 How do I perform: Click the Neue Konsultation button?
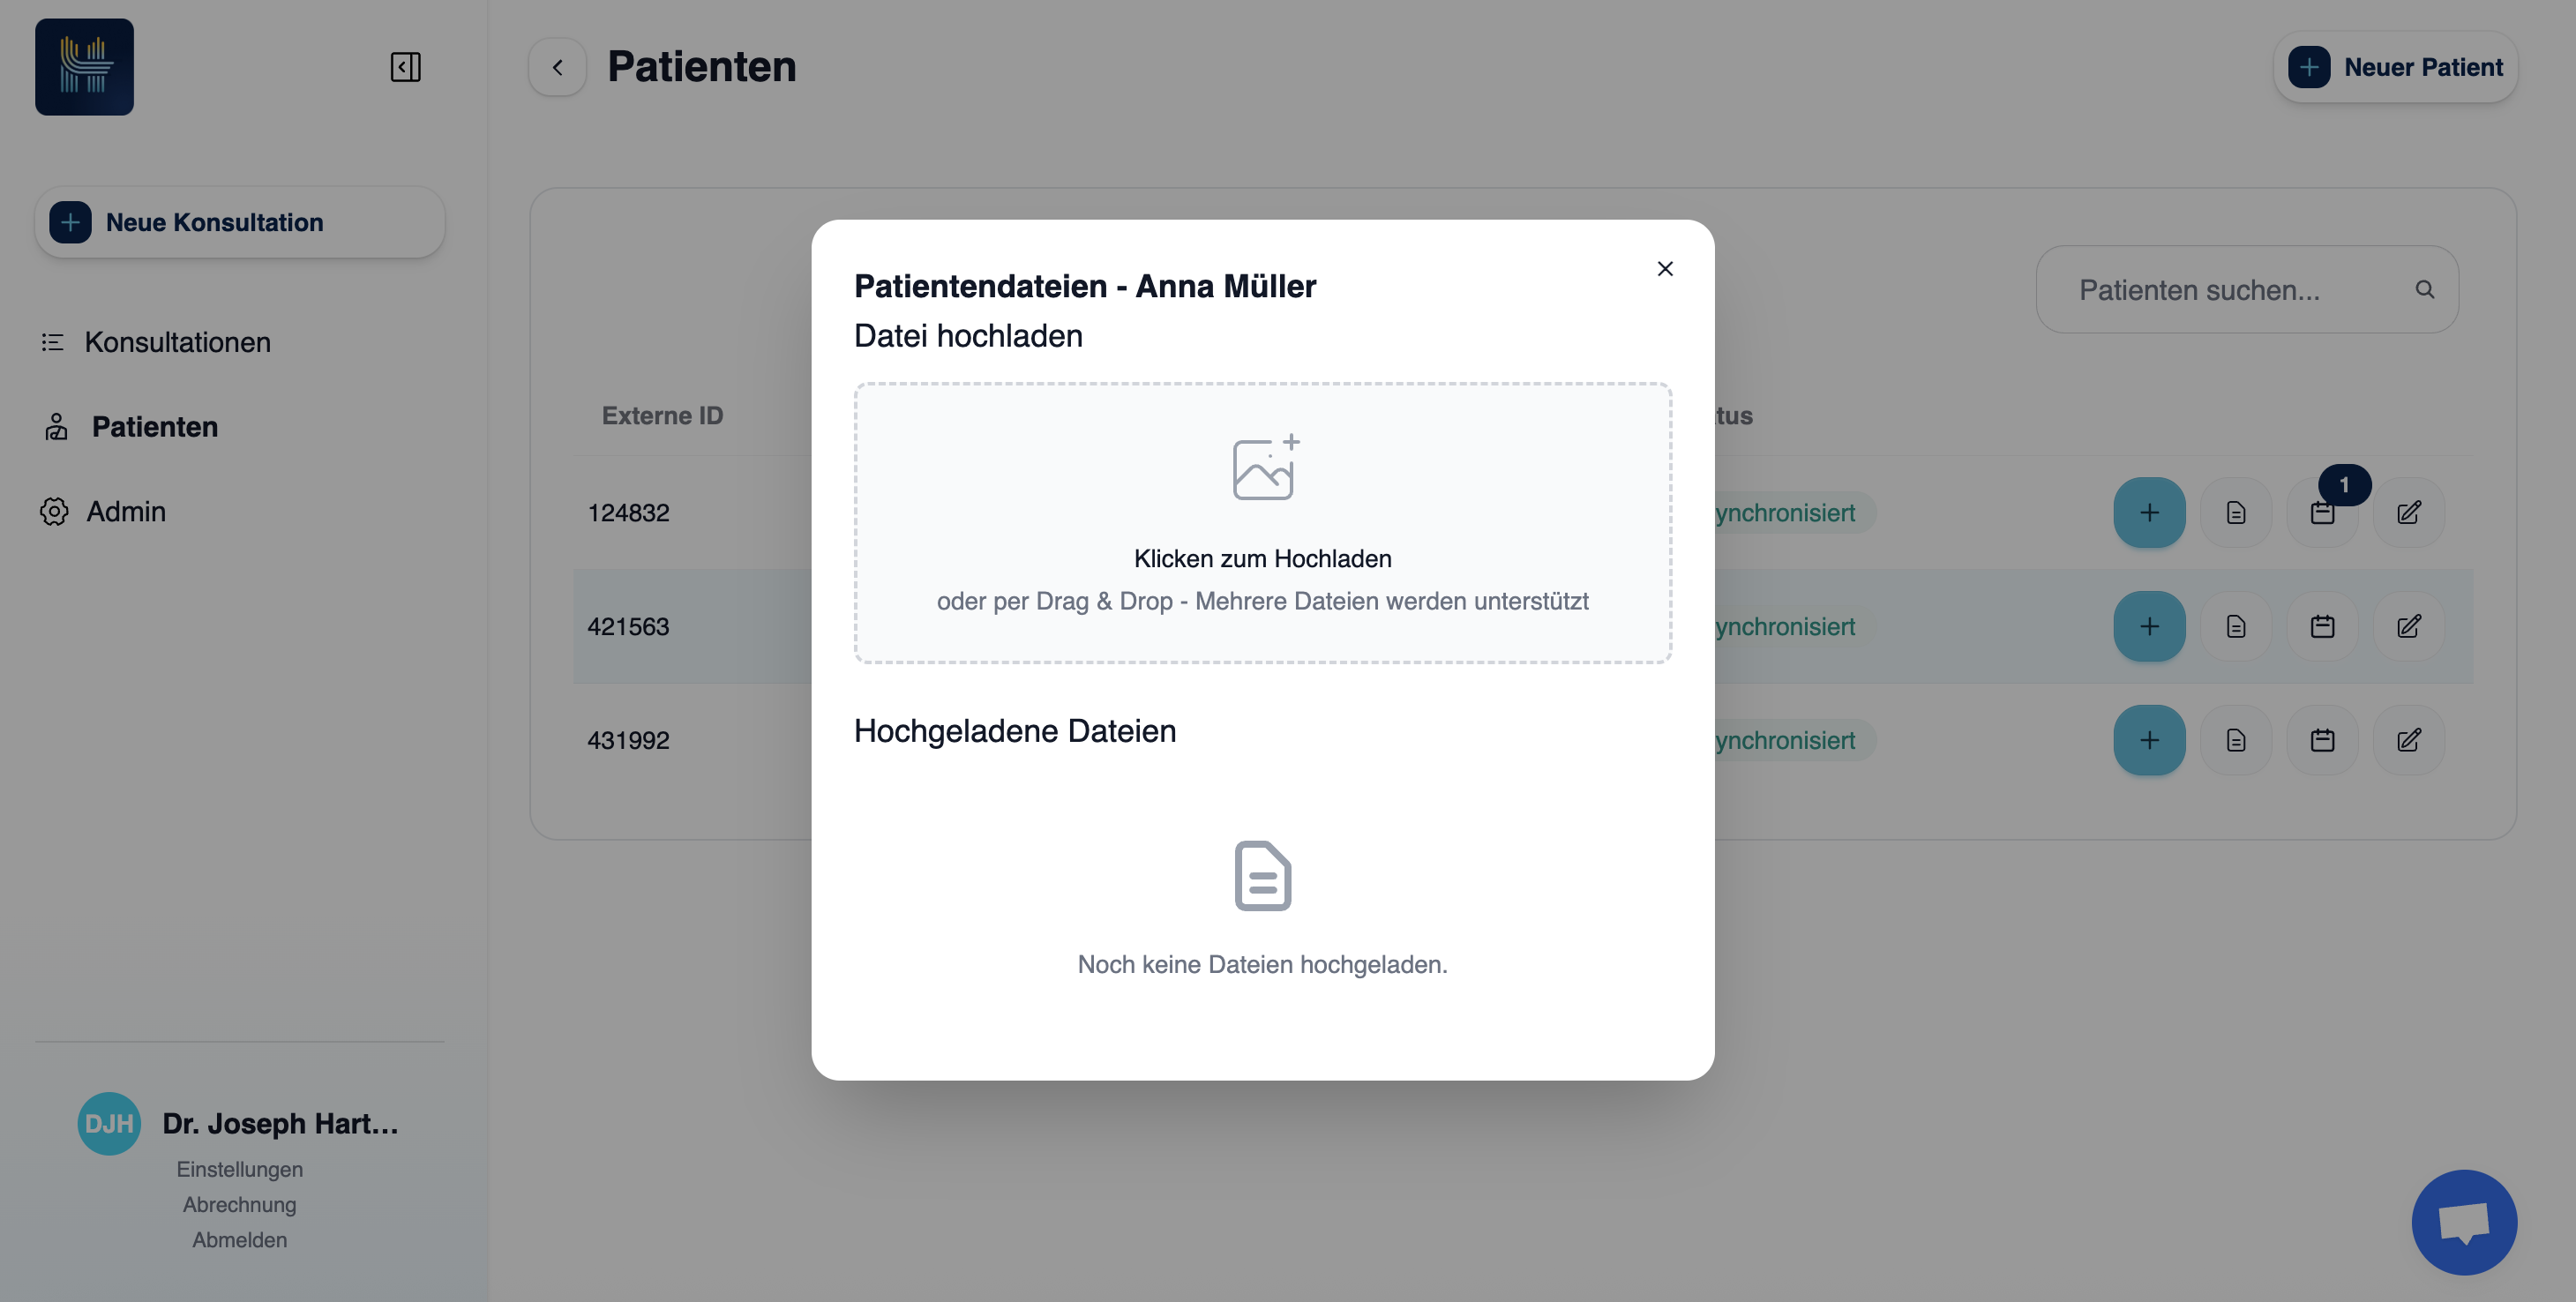coord(239,222)
